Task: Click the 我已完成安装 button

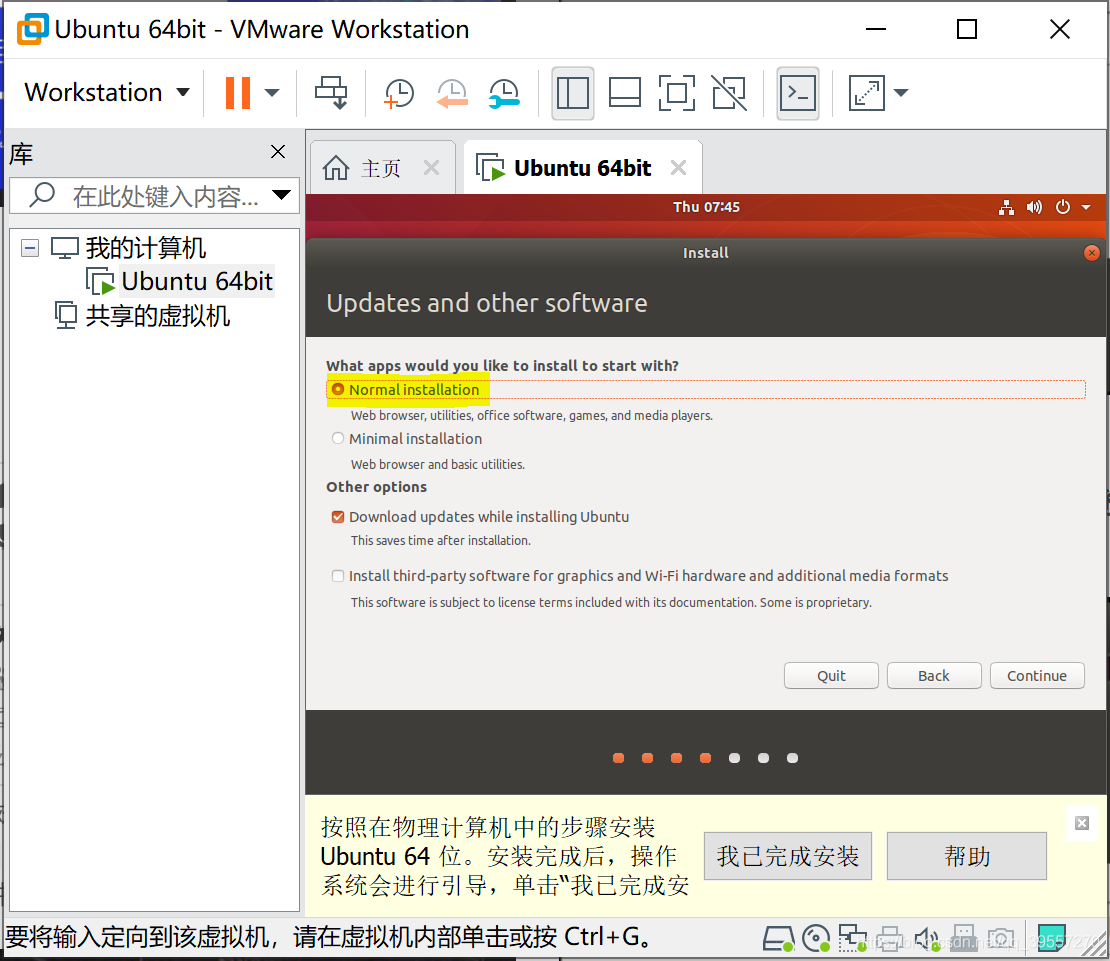Action: click(788, 856)
